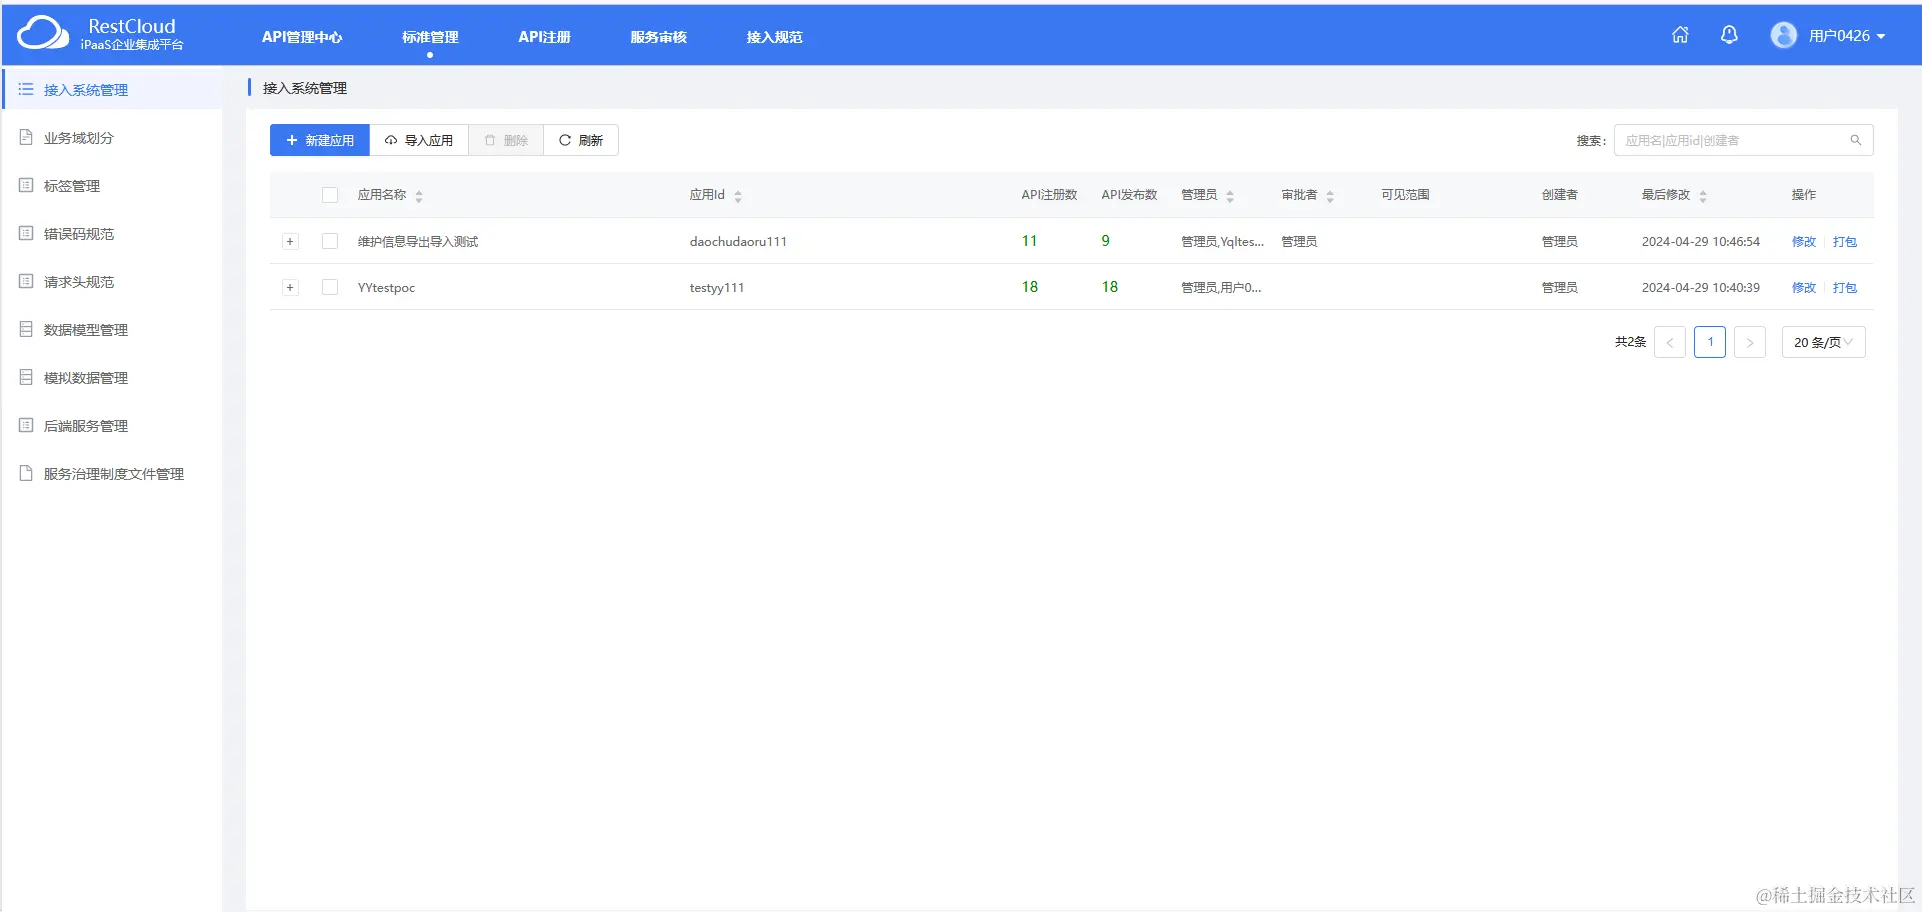The image size is (1922, 912).
Task: Click the 业务域划分 sidebar icon
Action: (x=26, y=137)
